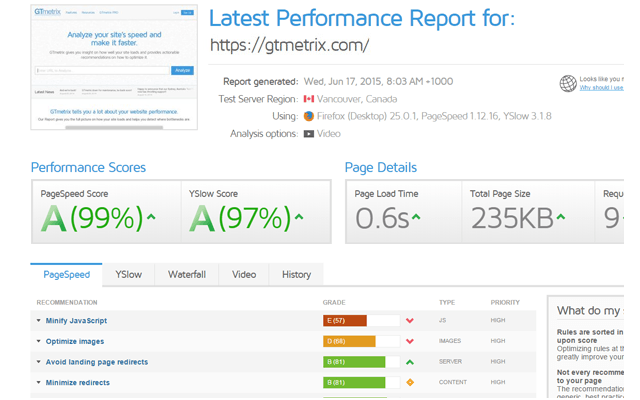The width and height of the screenshot is (640, 400).
Task: Click the 'Vancouver, Canada' region text
Action: [357, 99]
